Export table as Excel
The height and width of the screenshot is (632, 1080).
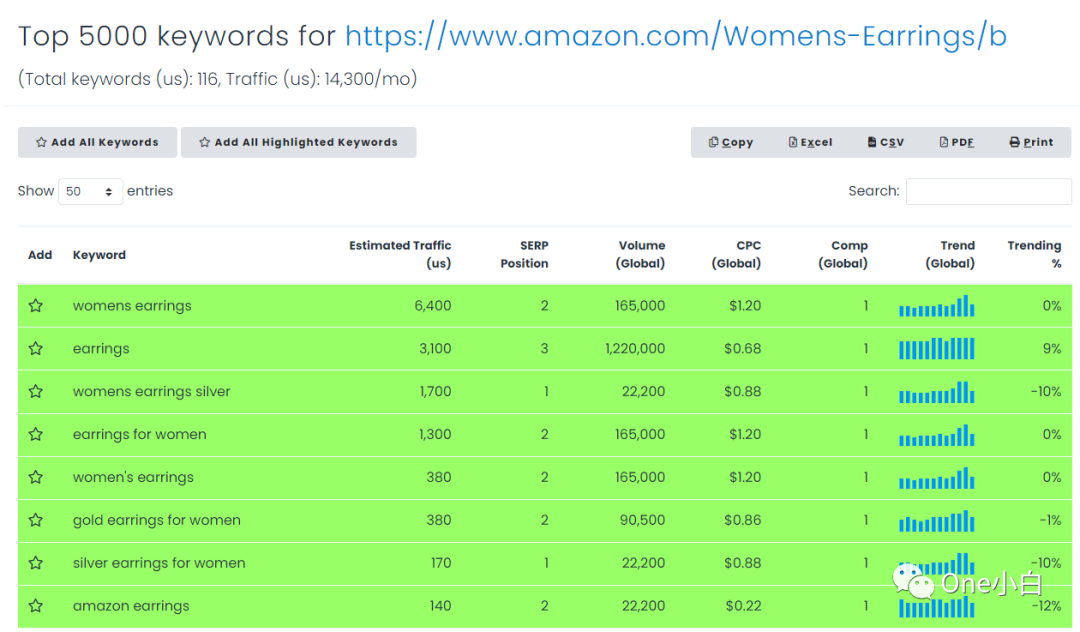(810, 143)
